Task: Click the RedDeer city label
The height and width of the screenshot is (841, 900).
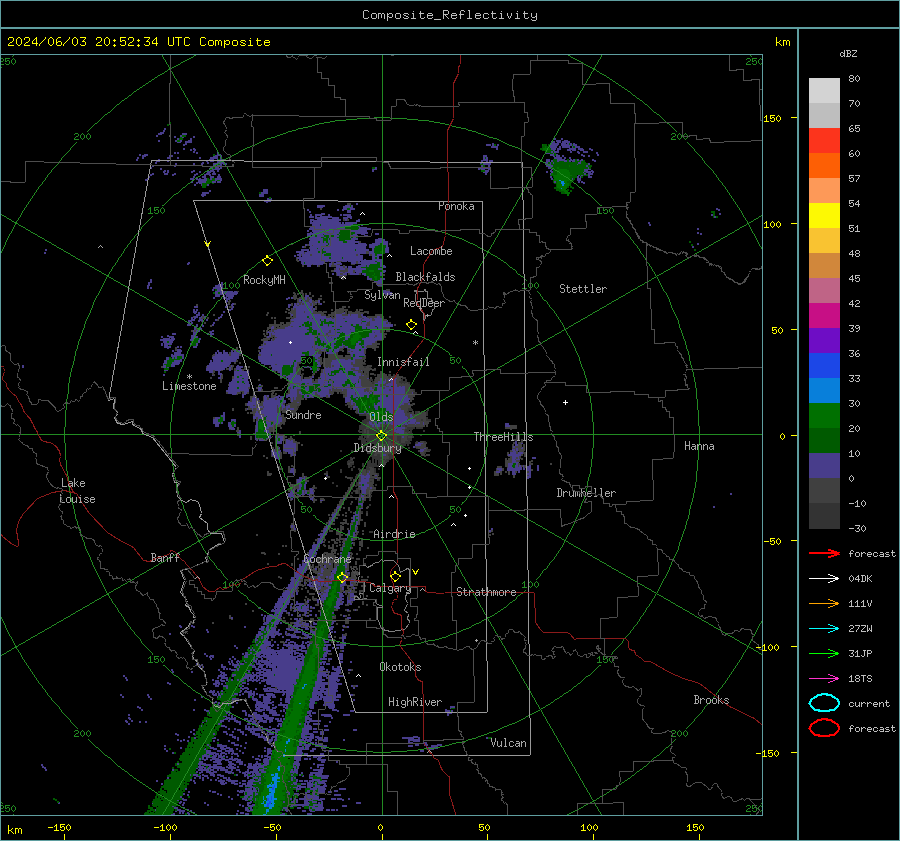Action: pos(424,303)
